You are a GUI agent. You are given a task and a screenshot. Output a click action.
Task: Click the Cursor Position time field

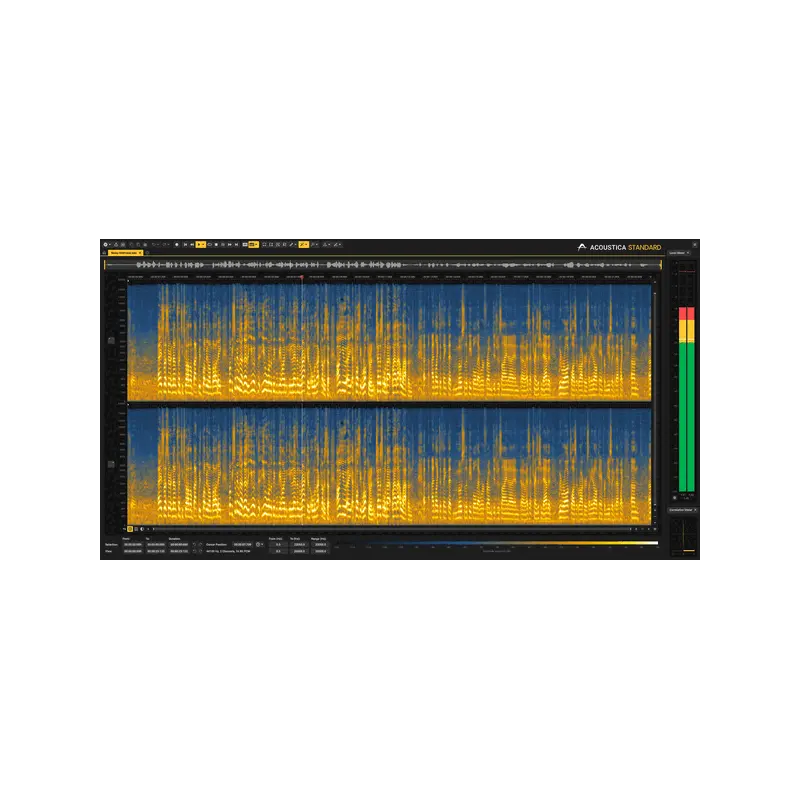click(x=242, y=544)
